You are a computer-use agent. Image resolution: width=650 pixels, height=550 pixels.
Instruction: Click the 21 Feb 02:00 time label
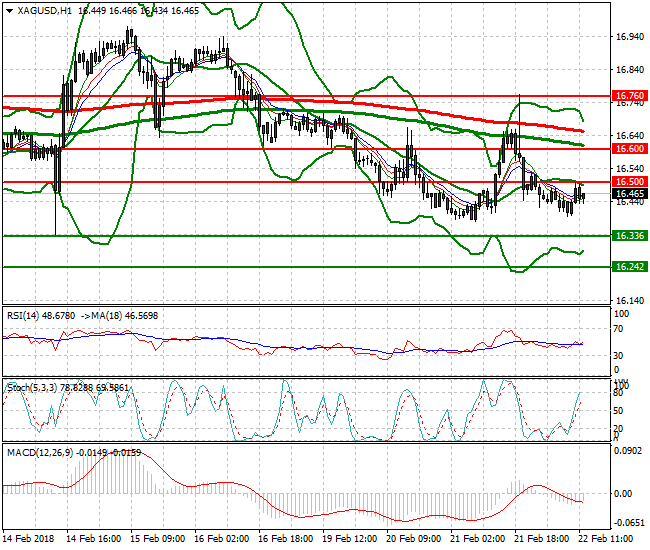coord(478,539)
